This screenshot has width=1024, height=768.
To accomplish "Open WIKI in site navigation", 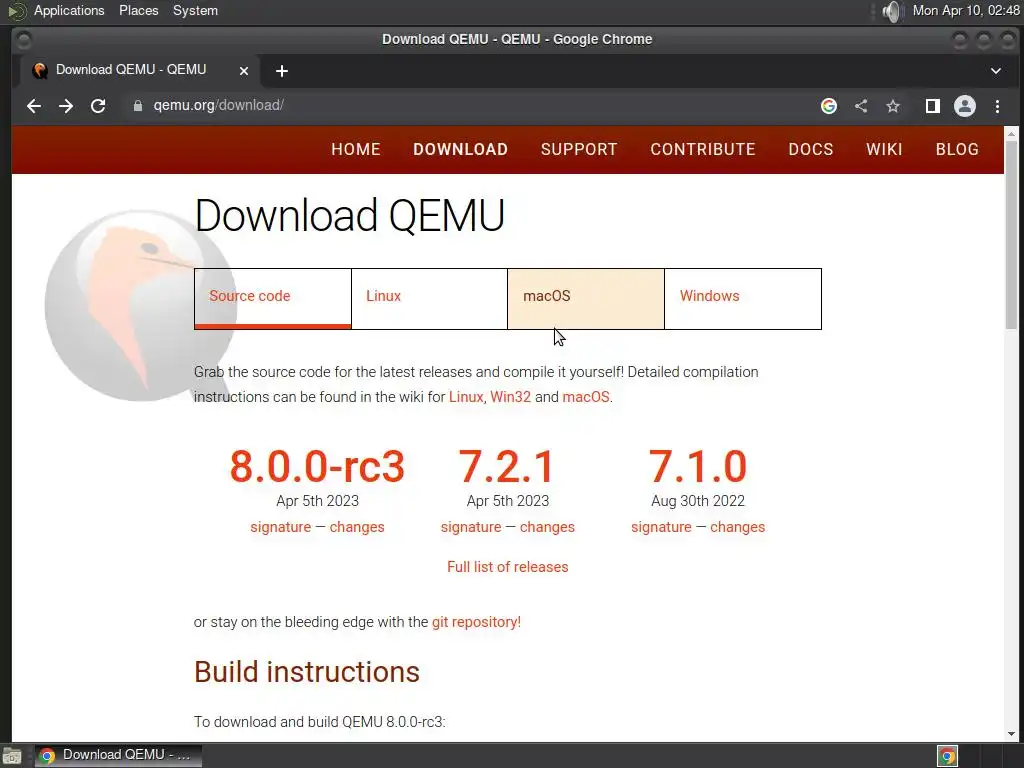I will coord(884,149).
